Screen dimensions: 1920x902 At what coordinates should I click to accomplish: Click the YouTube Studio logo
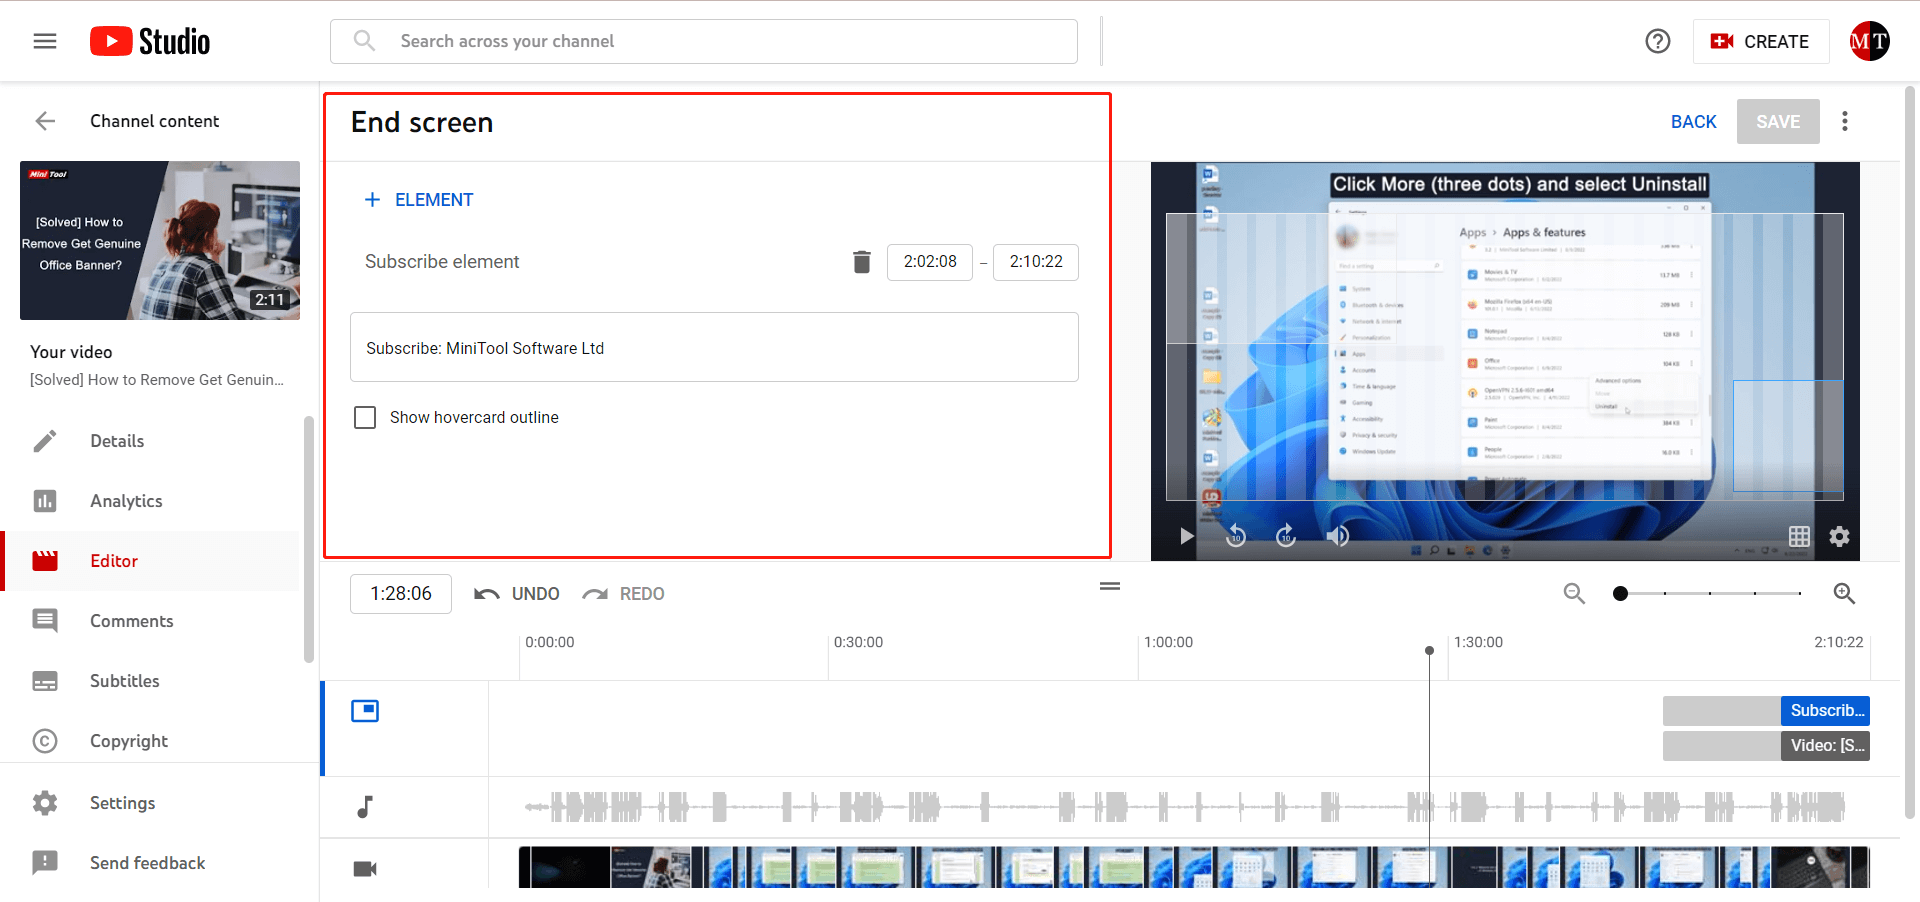point(150,41)
